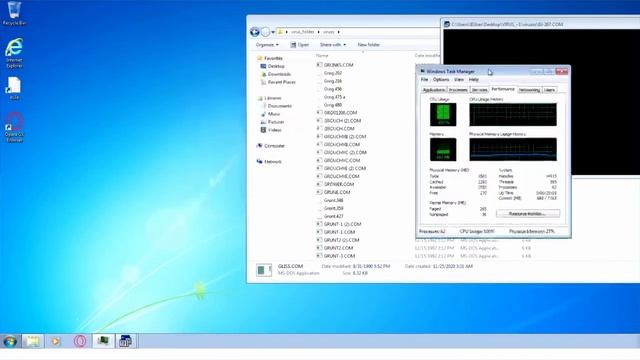640x360 pixels.
Task: Open the File menu in Task Manager
Action: (424, 80)
